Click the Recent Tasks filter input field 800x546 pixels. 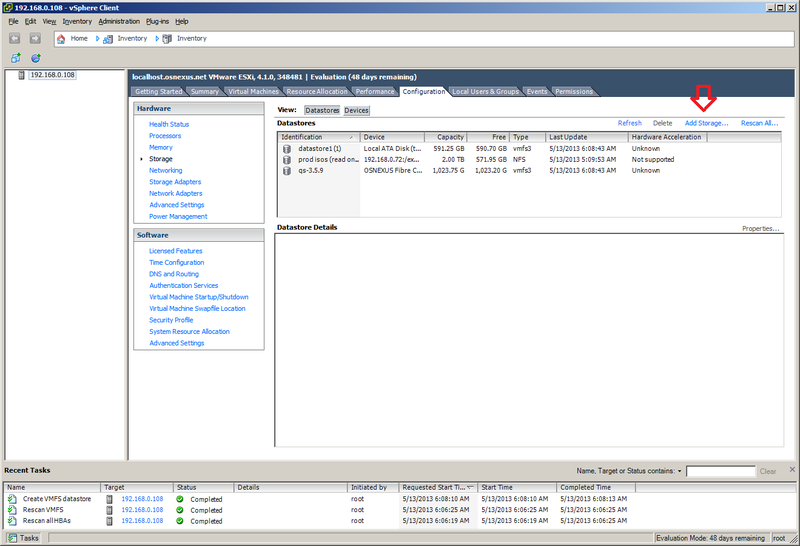coord(720,471)
